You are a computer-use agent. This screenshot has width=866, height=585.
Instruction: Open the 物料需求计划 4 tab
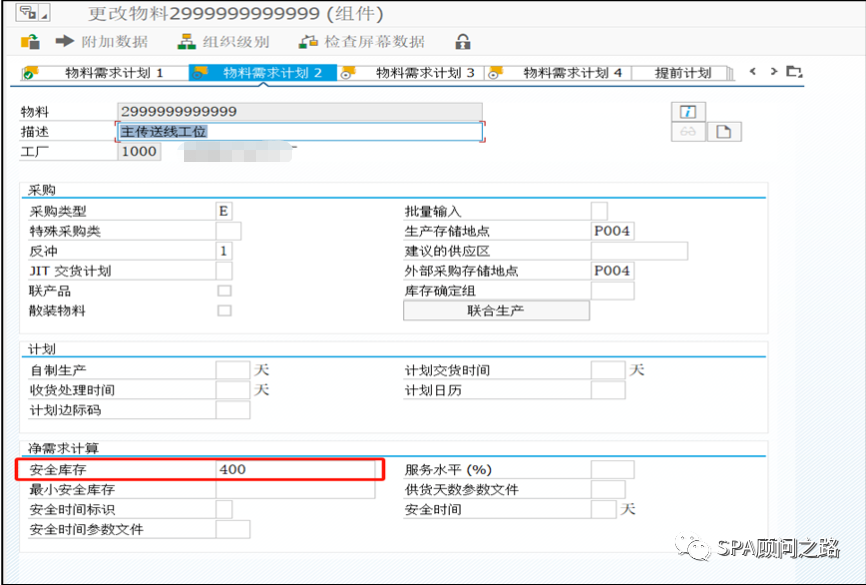(x=559, y=73)
